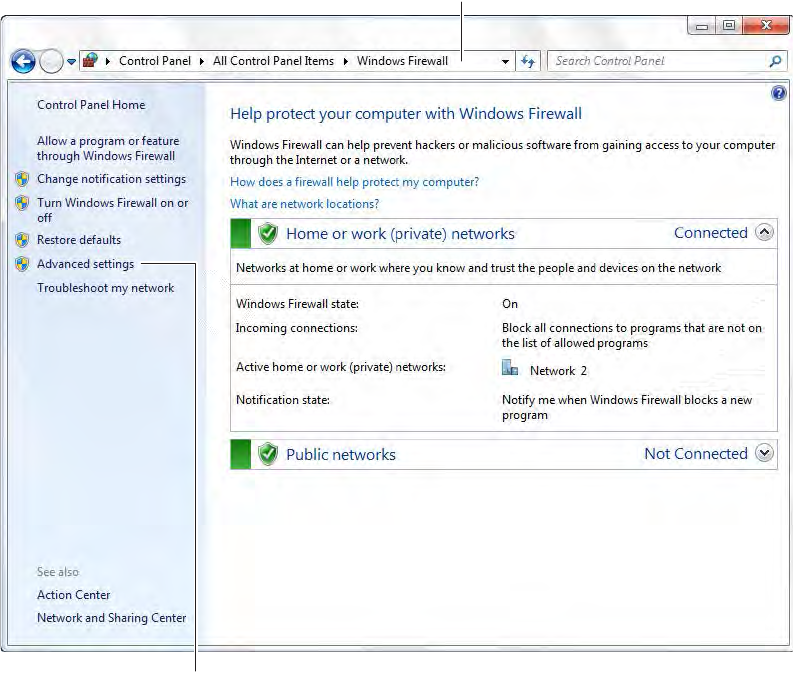Expand the Public networks section

764,453
